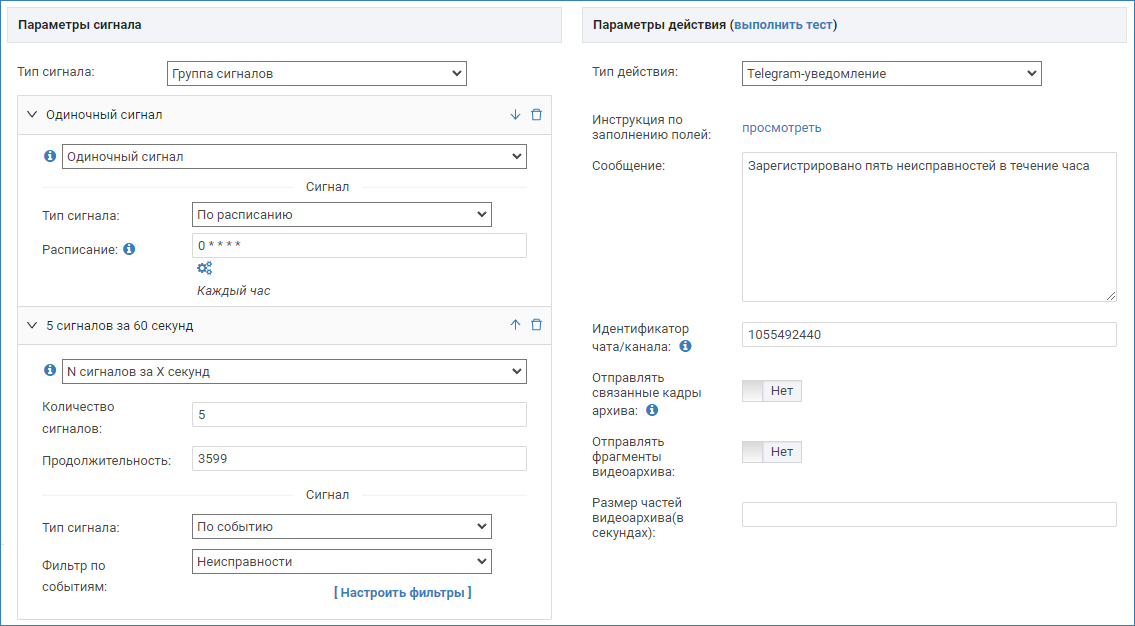Open просмотреть instruction link
This screenshot has width=1135, height=626.
point(781,127)
